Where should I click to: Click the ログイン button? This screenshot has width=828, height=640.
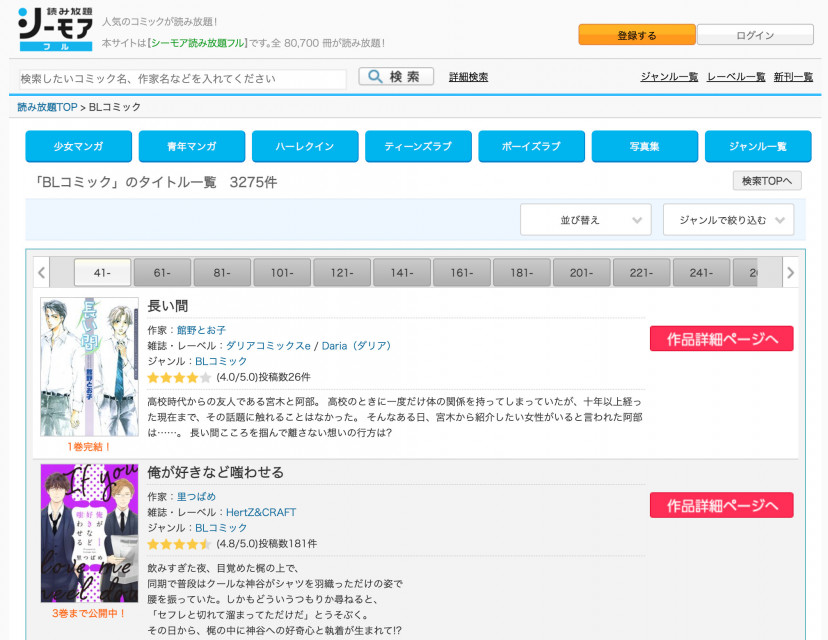tap(757, 33)
